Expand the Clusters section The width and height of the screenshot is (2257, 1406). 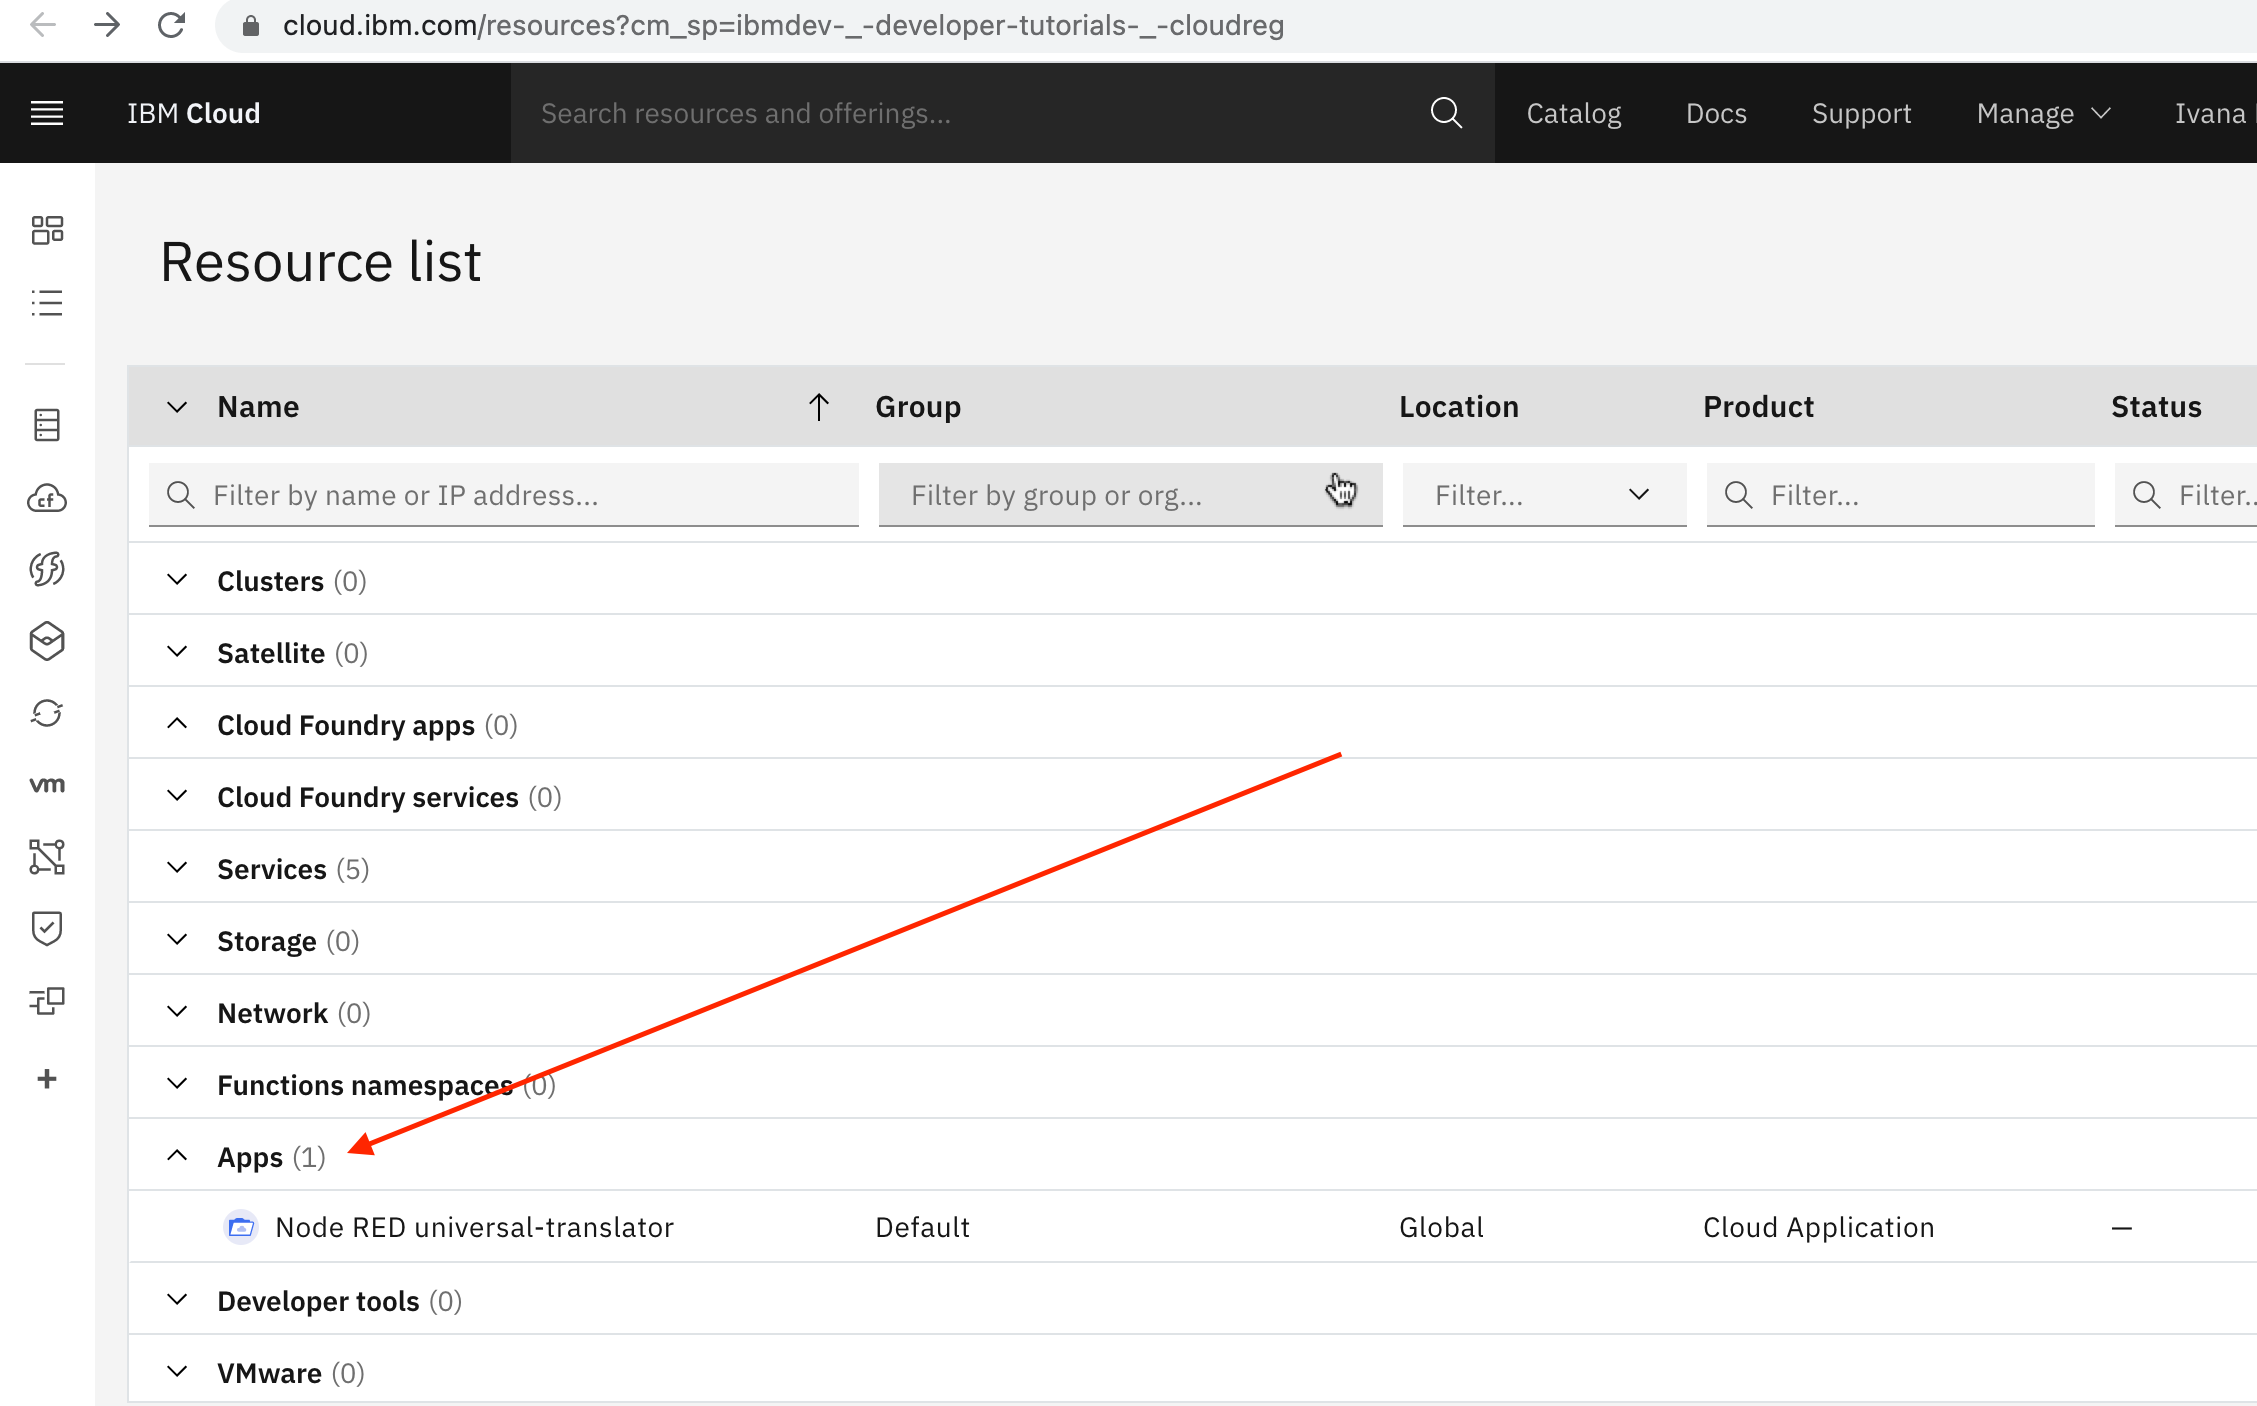(x=177, y=580)
